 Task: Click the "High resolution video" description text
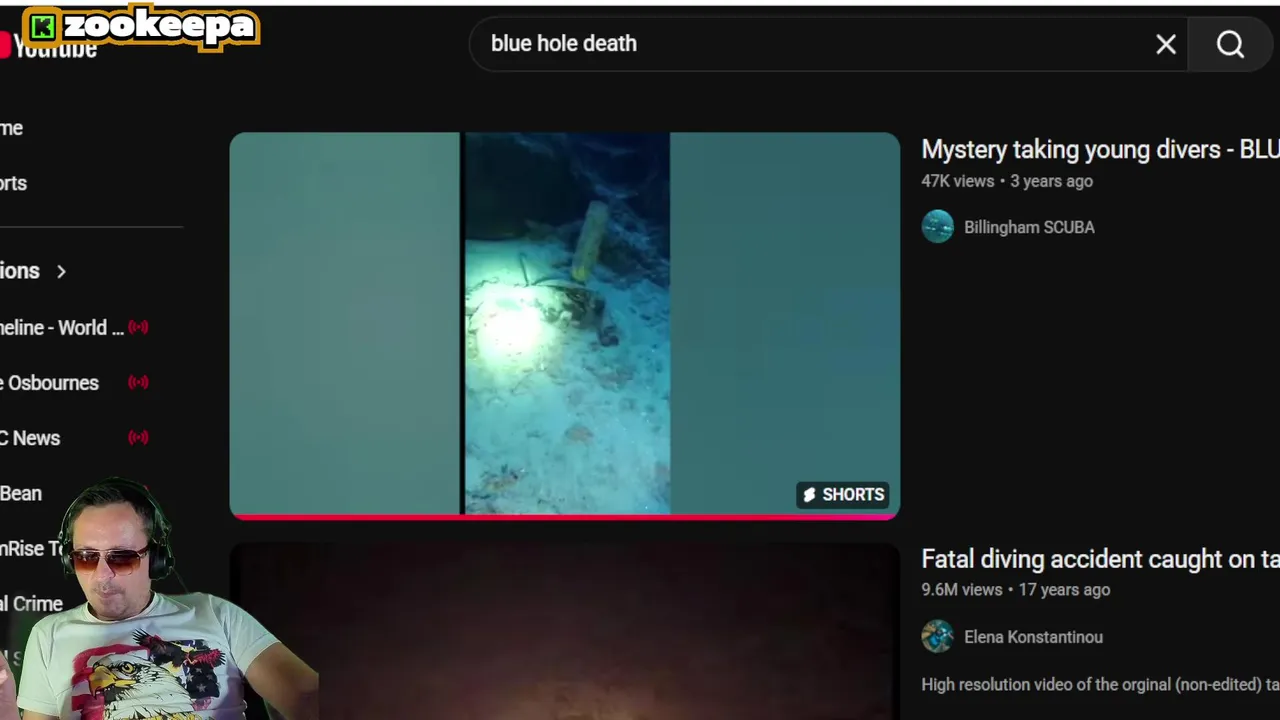[x=1100, y=685]
